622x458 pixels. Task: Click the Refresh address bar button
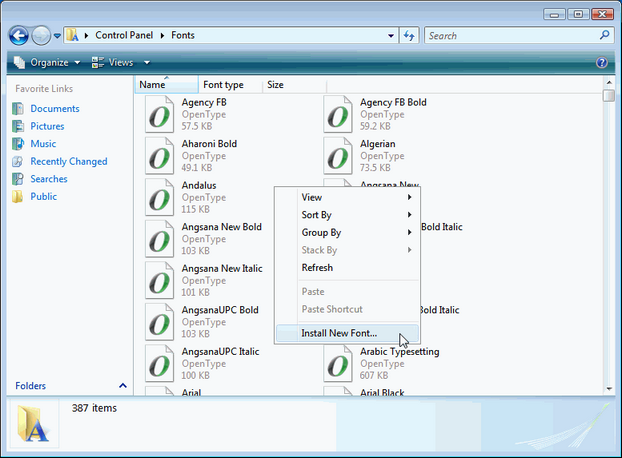(x=409, y=36)
